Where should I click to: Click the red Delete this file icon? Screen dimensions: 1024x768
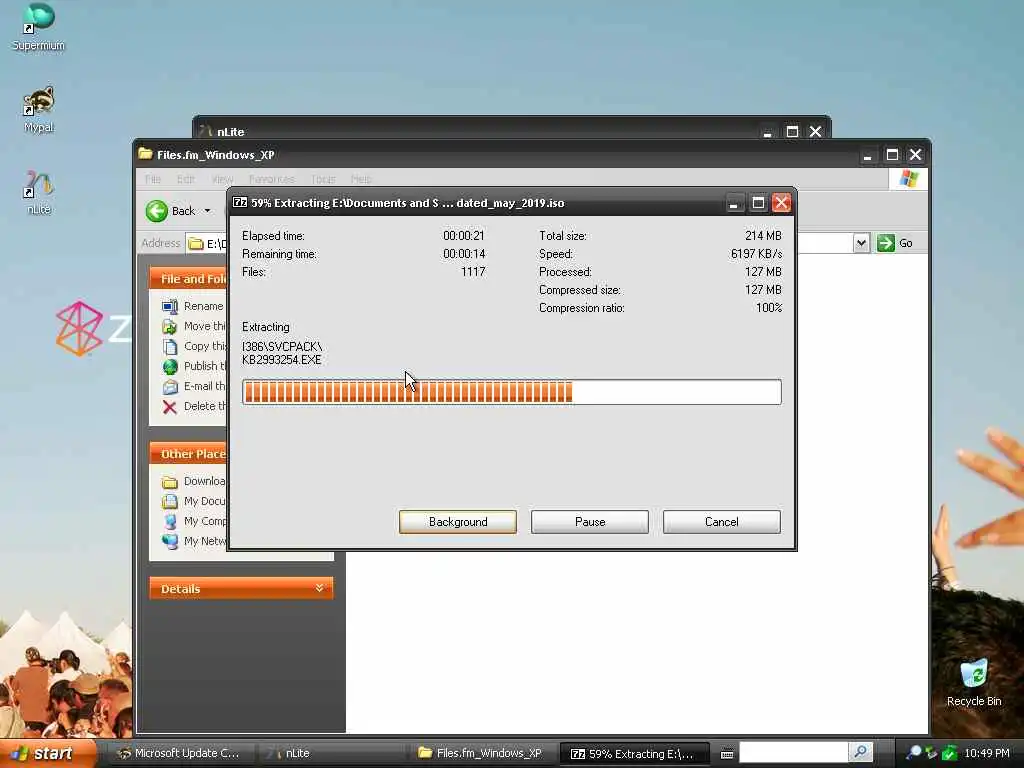(170, 407)
